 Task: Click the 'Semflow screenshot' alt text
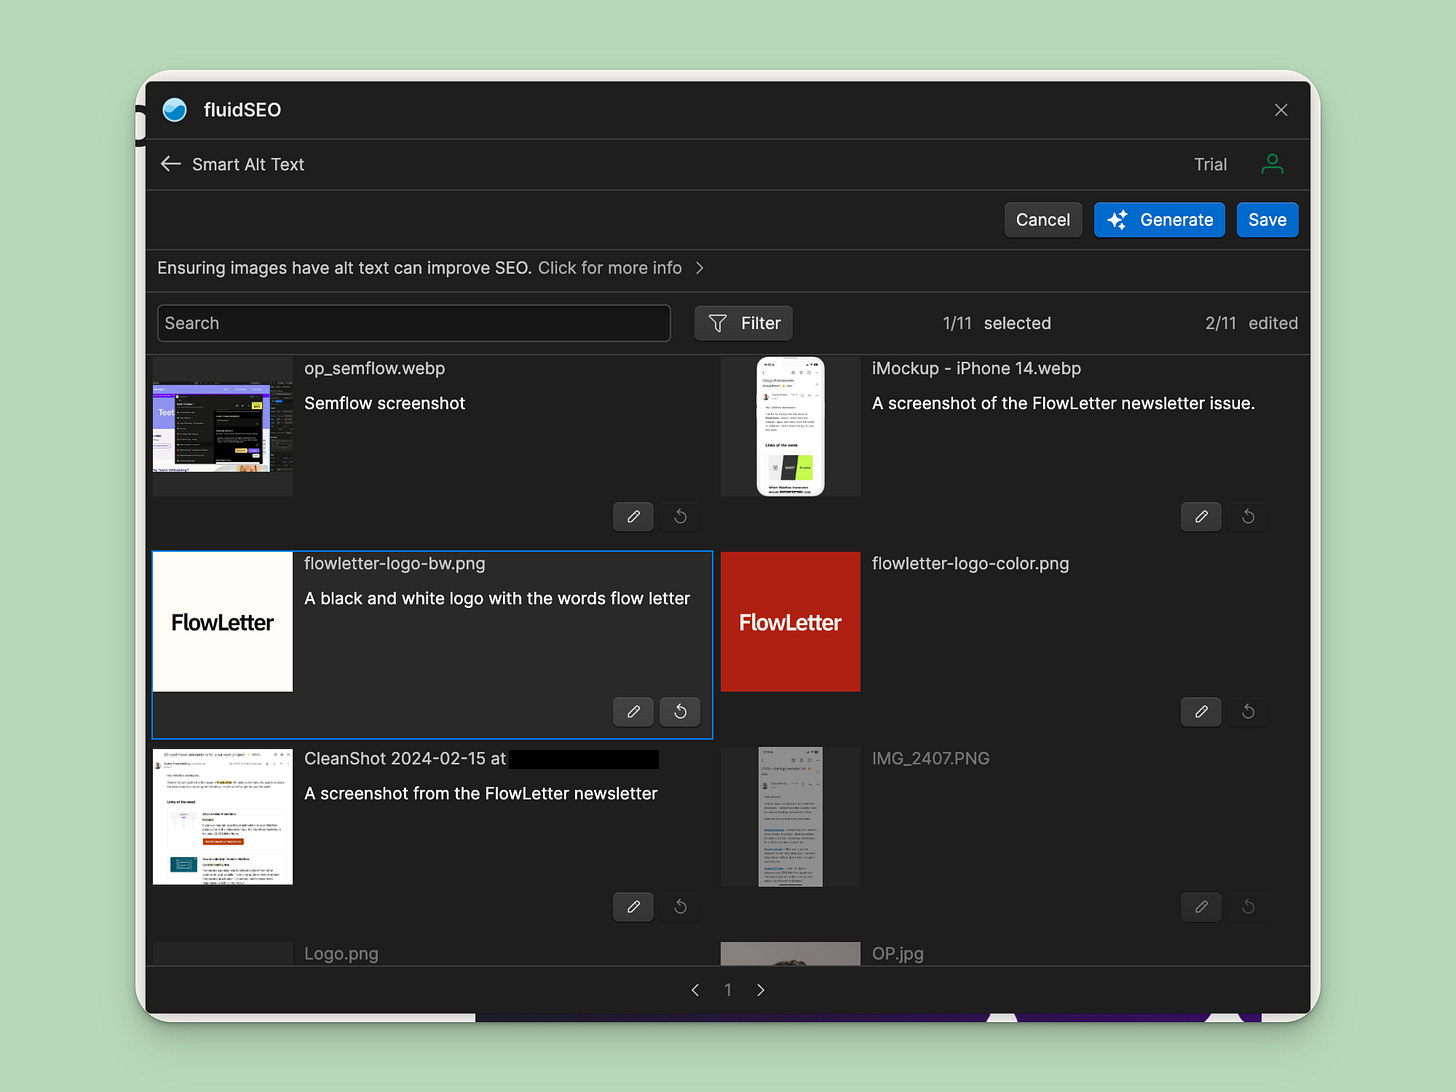[385, 403]
